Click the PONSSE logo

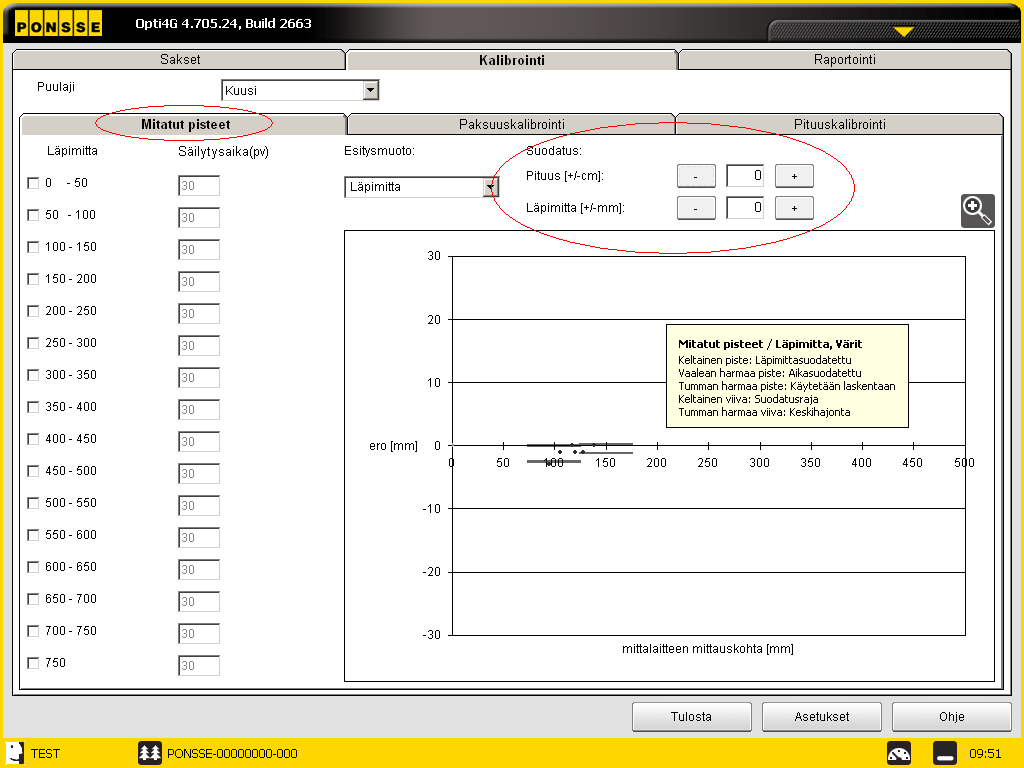pos(58,24)
